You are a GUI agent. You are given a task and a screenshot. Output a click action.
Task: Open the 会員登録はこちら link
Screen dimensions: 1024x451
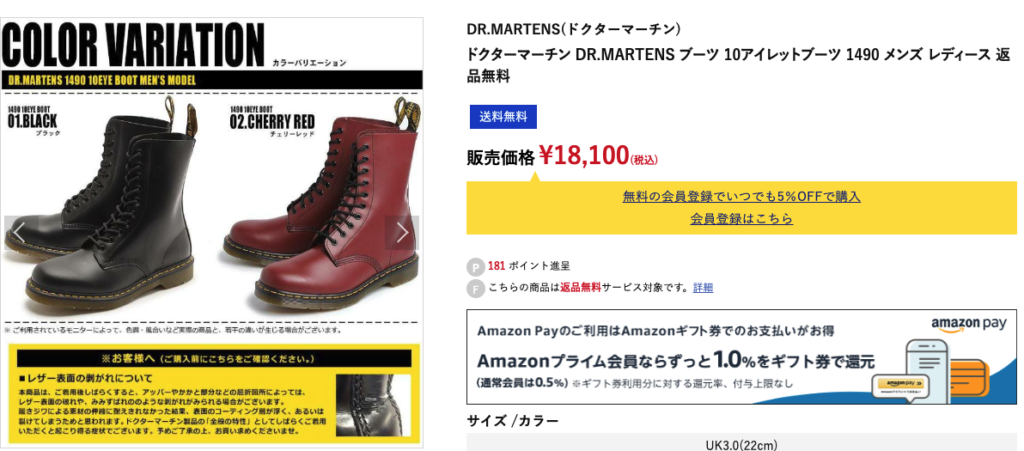(741, 219)
